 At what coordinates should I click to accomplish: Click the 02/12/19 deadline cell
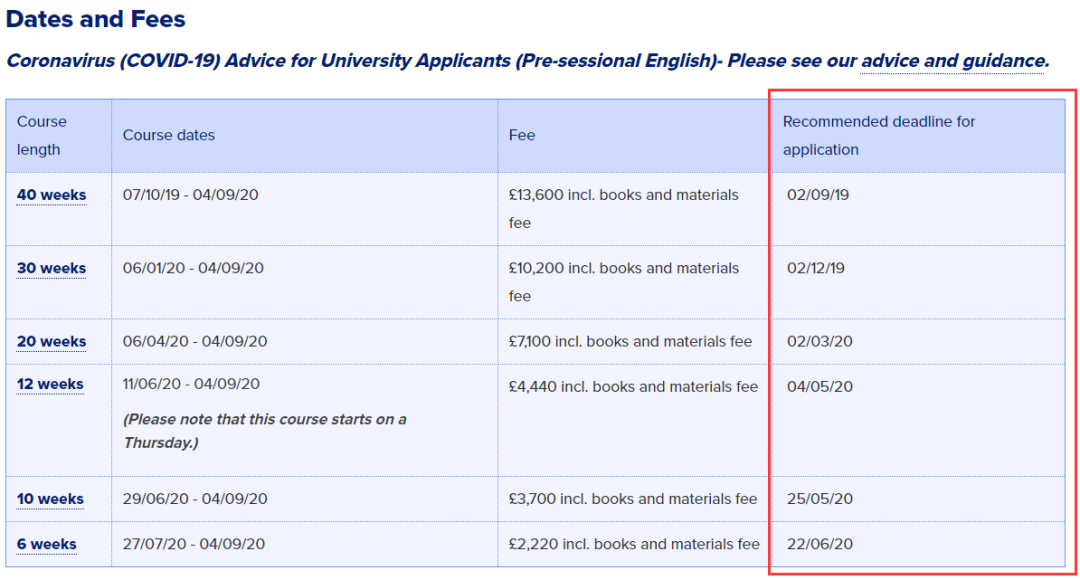tap(918, 282)
